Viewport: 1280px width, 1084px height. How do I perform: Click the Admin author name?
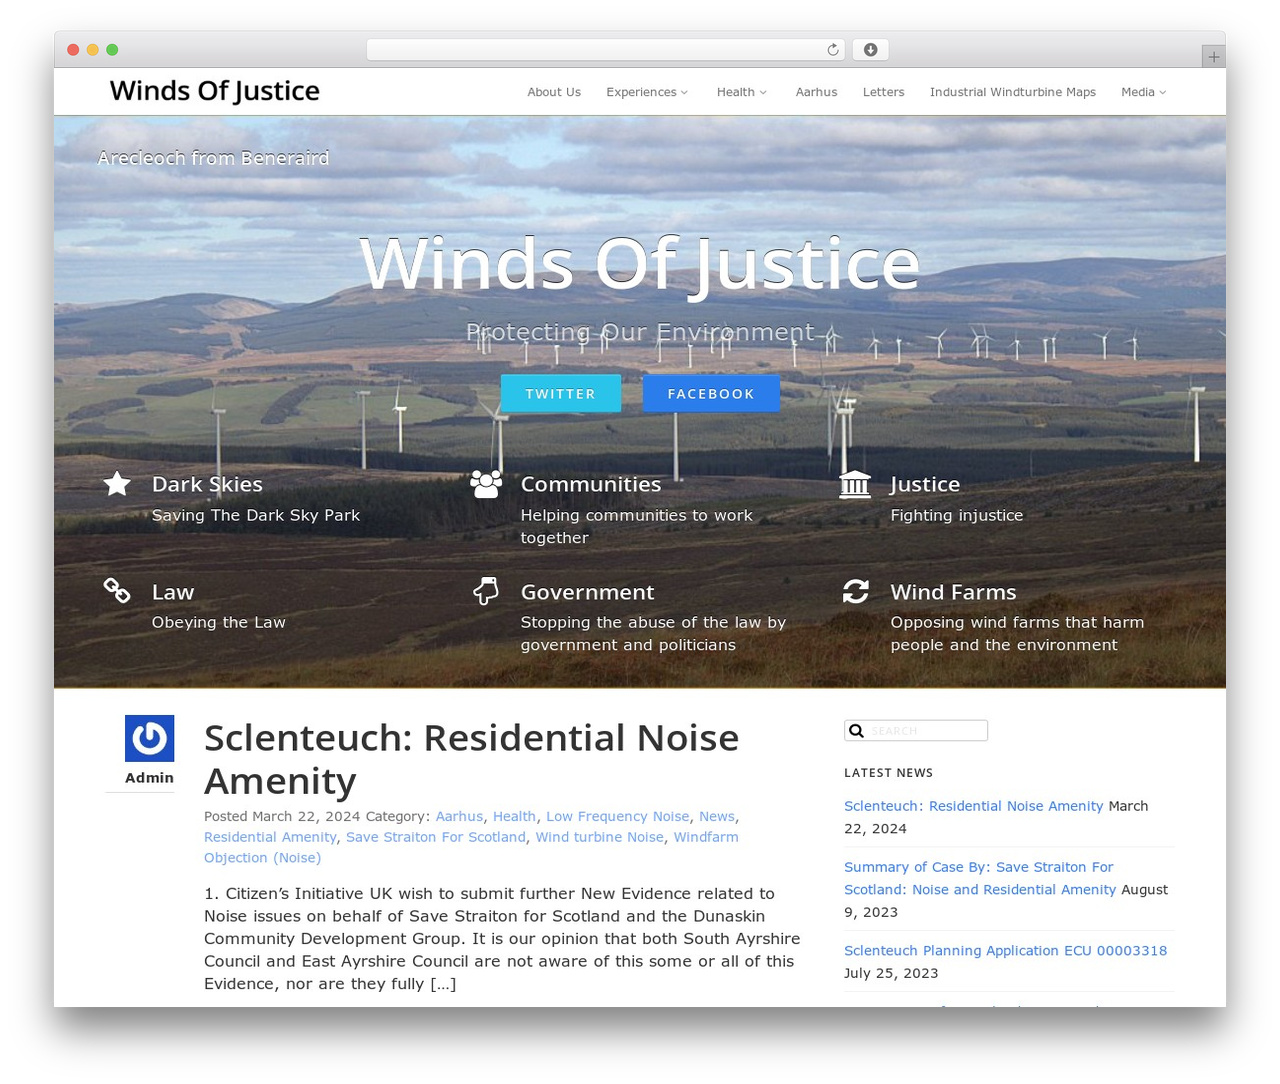pyautogui.click(x=149, y=778)
